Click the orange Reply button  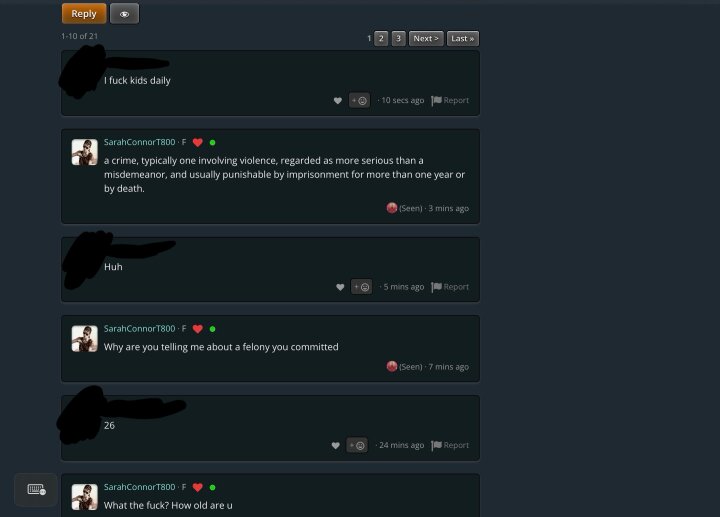click(84, 14)
